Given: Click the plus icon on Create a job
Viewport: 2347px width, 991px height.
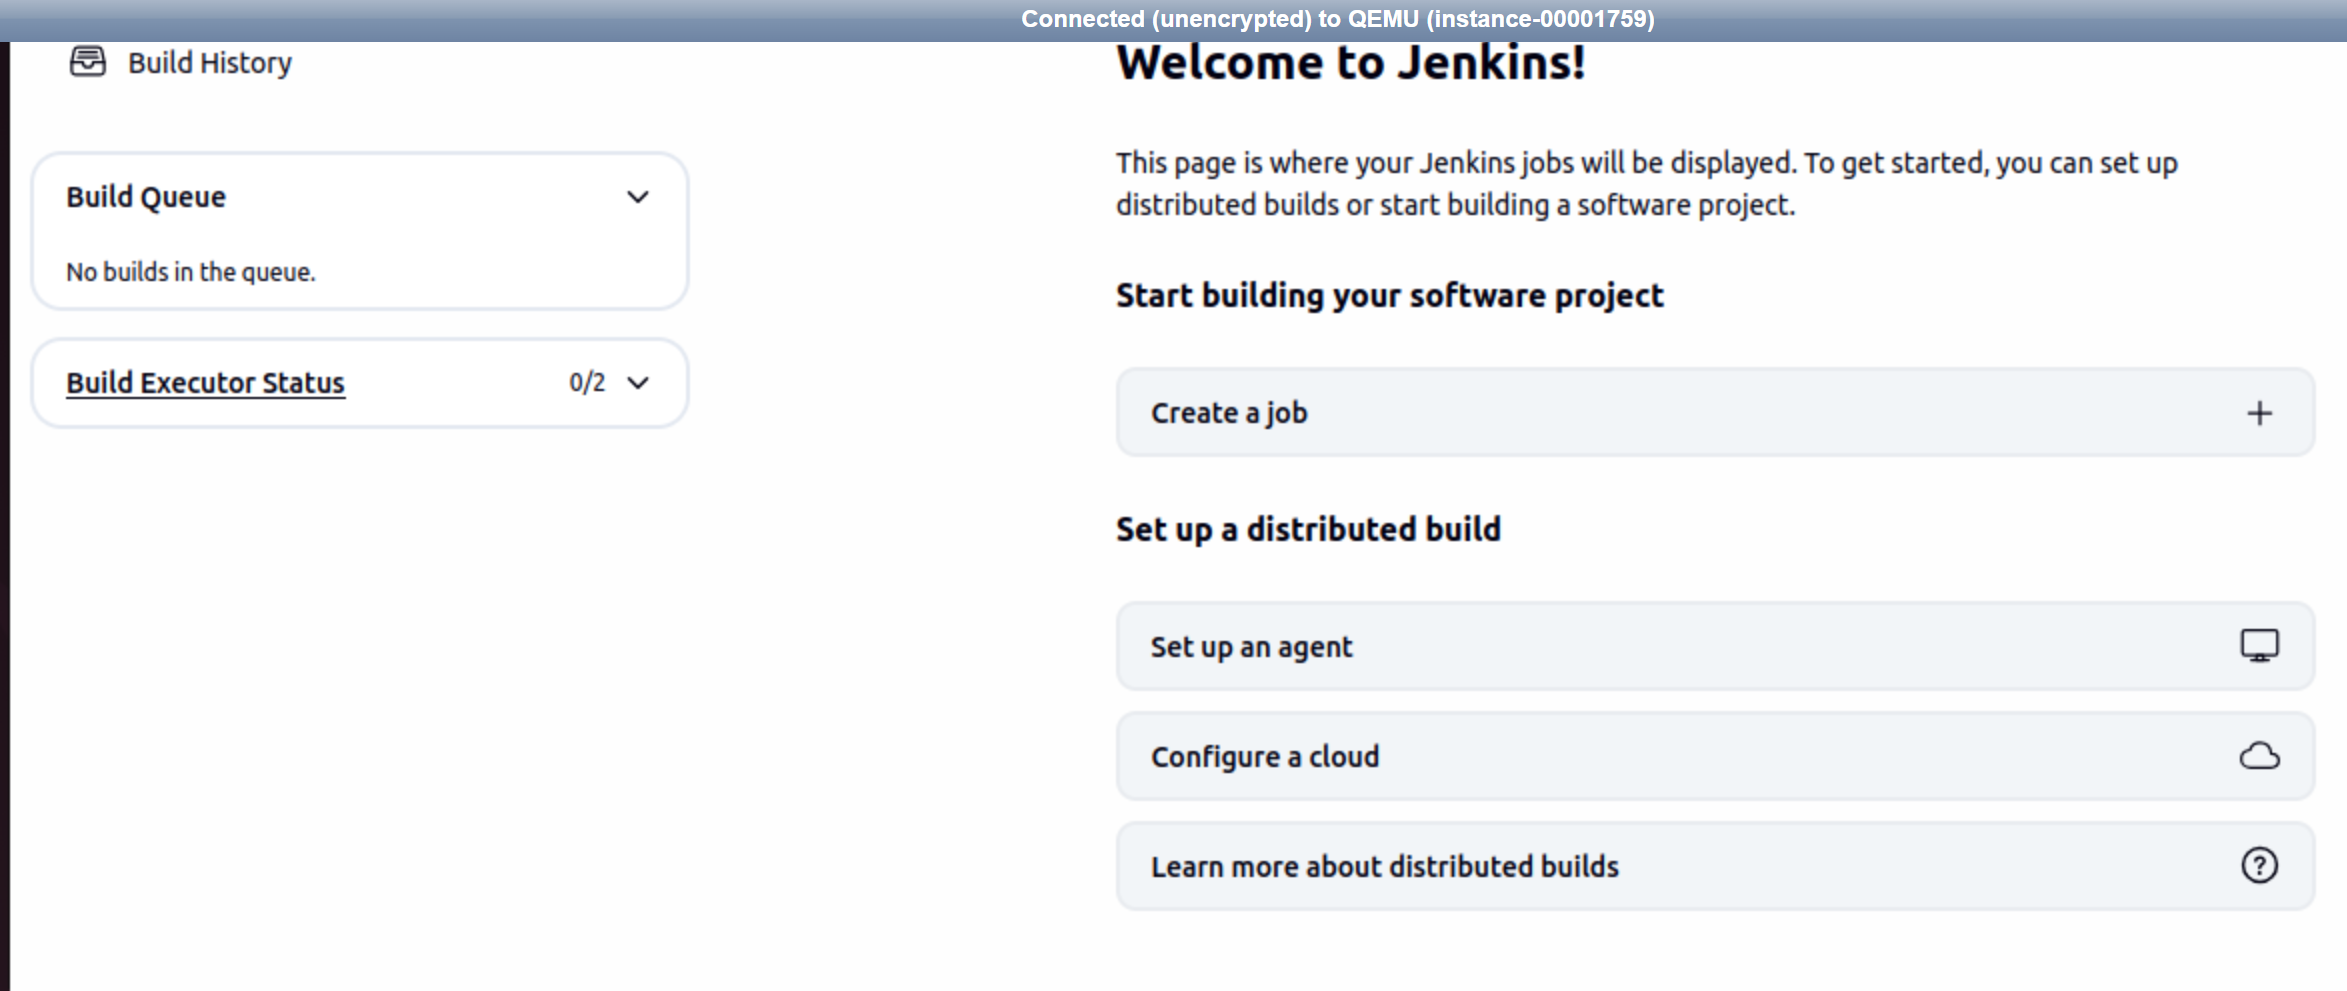Looking at the screenshot, I should click(2259, 413).
